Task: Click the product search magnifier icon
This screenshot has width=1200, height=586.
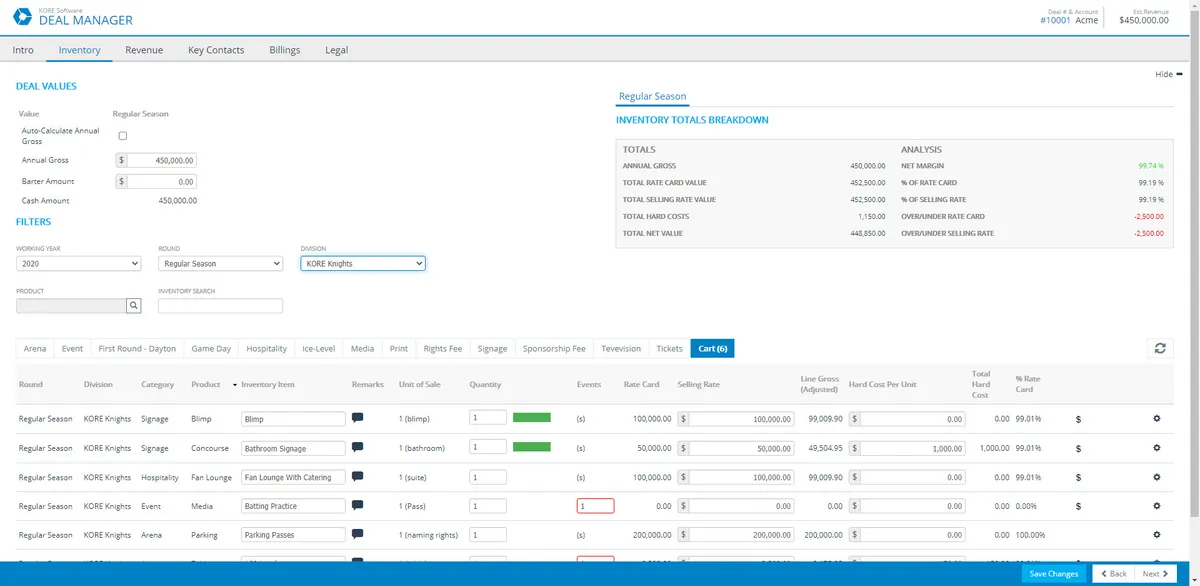Action: click(x=133, y=306)
